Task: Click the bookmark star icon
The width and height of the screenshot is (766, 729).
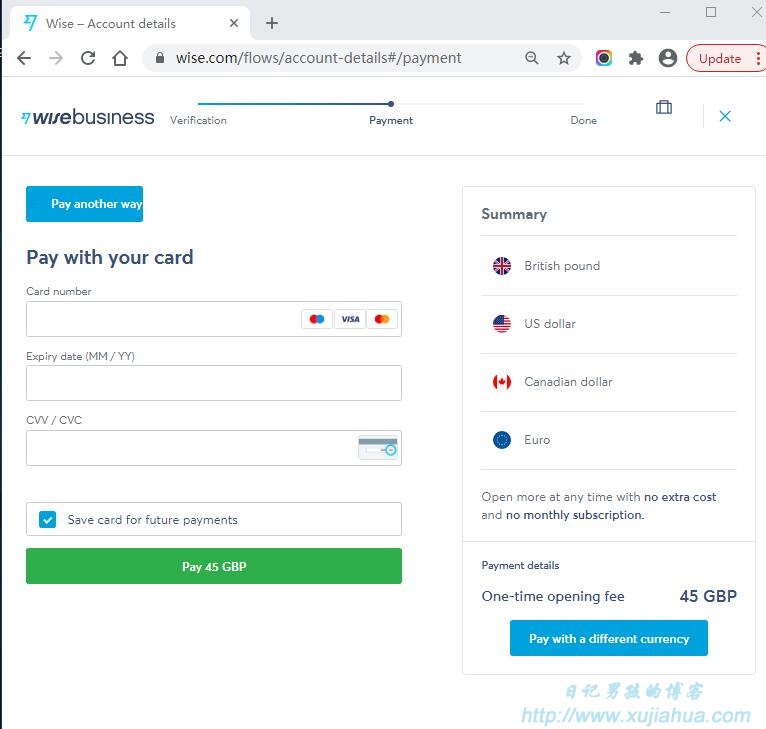Action: pos(564,58)
